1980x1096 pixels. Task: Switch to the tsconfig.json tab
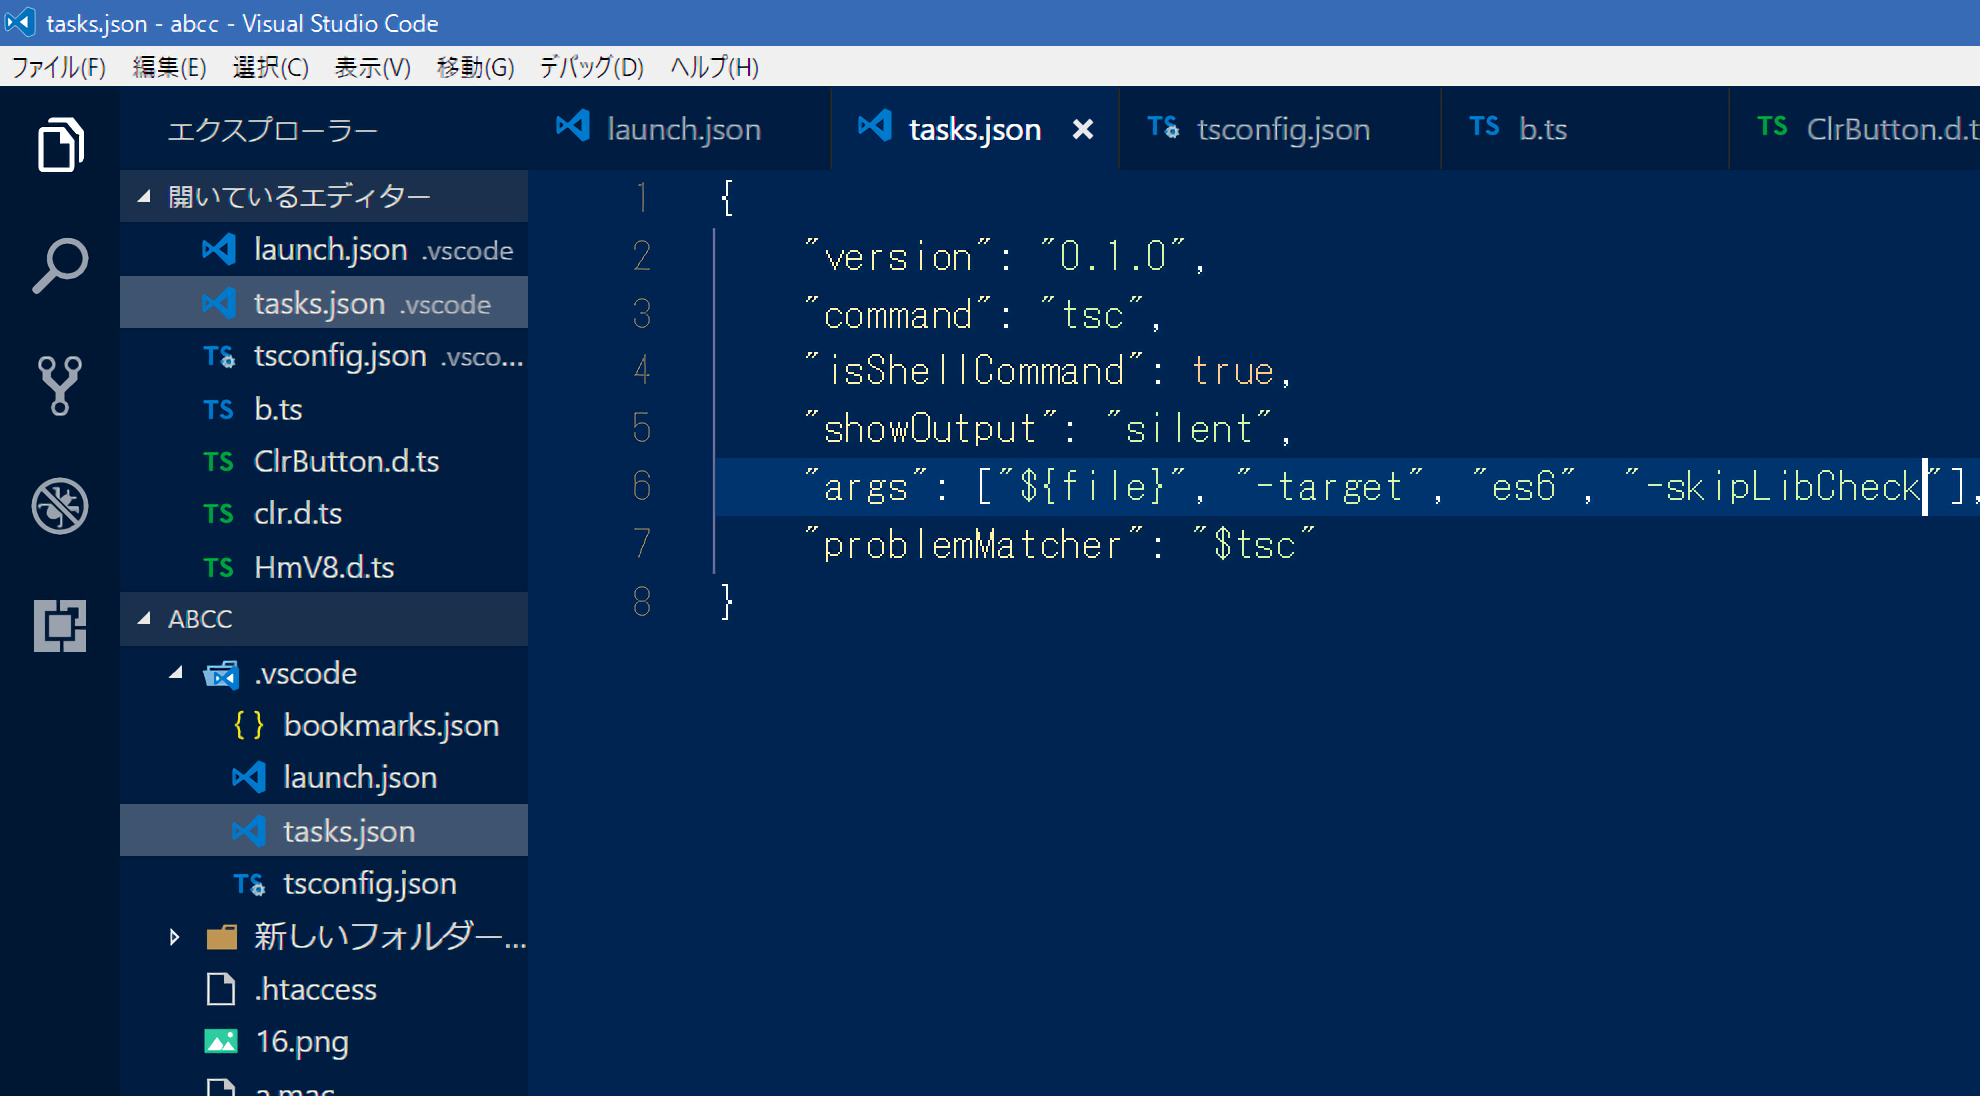(1282, 129)
